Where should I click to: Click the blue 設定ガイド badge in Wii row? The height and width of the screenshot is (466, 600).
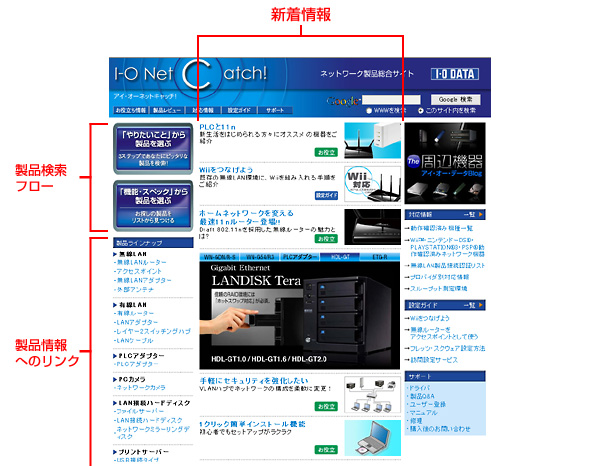pyautogui.click(x=326, y=196)
